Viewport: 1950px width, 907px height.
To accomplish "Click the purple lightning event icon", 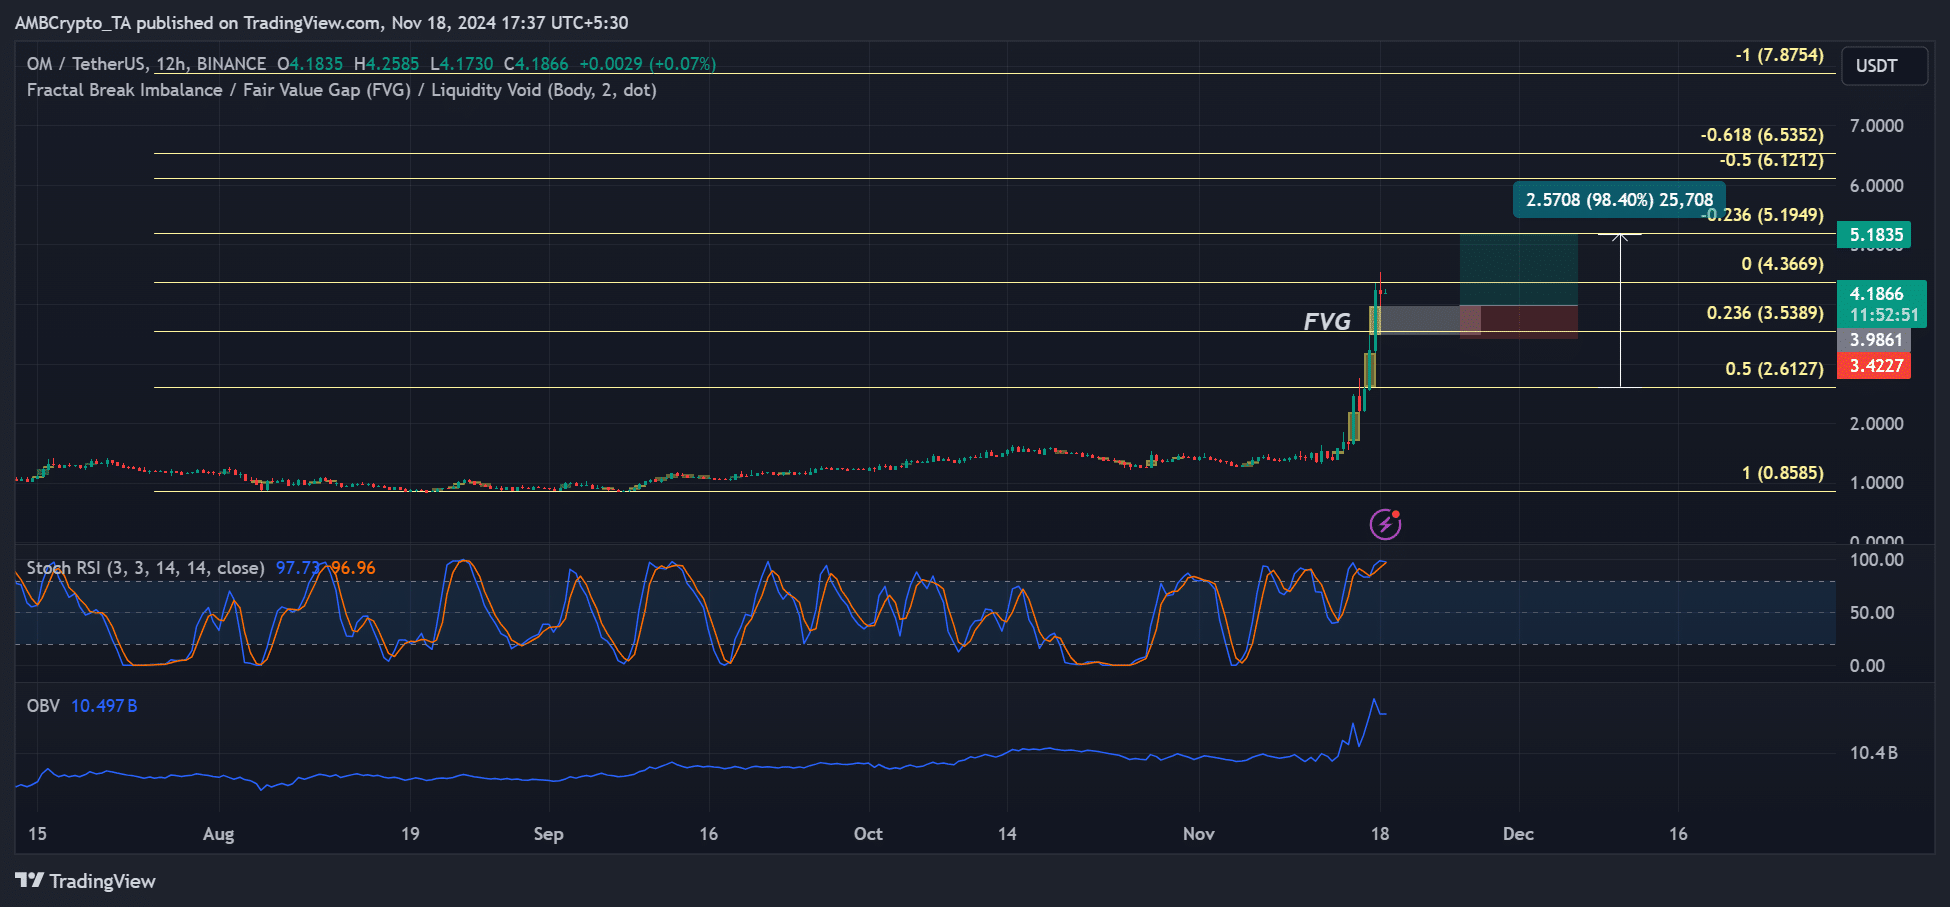I will tap(1385, 523).
